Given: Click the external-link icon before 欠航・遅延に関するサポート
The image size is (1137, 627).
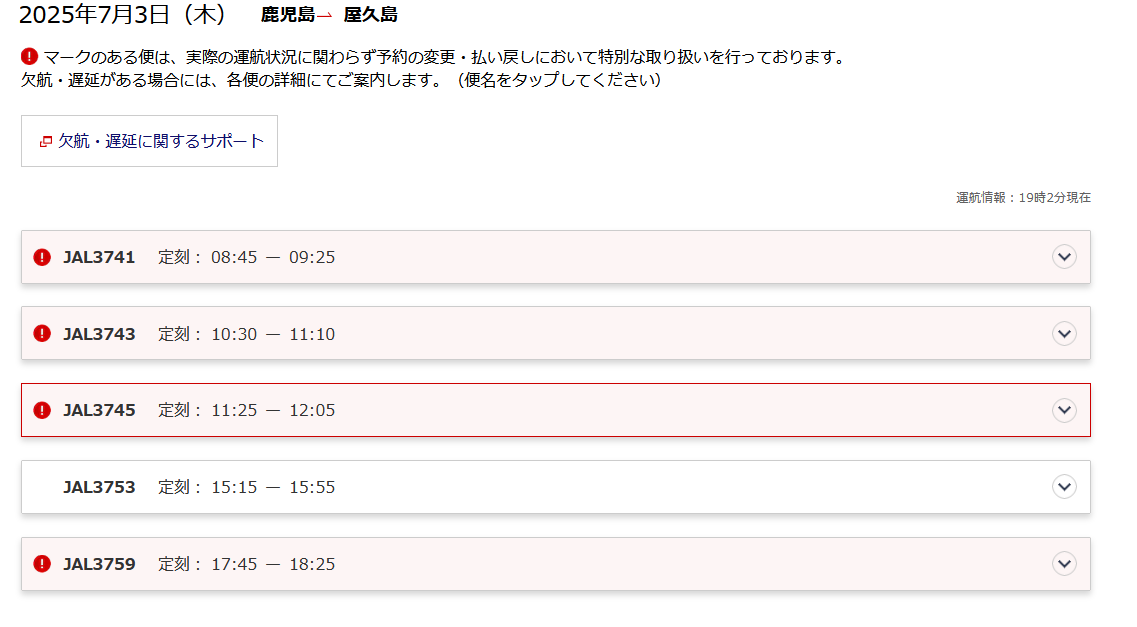Looking at the screenshot, I should point(46,141).
